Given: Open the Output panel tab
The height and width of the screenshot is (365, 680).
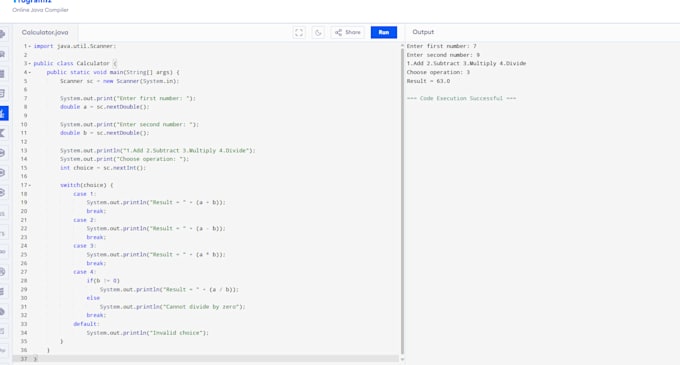Looking at the screenshot, I should pyautogui.click(x=423, y=32).
